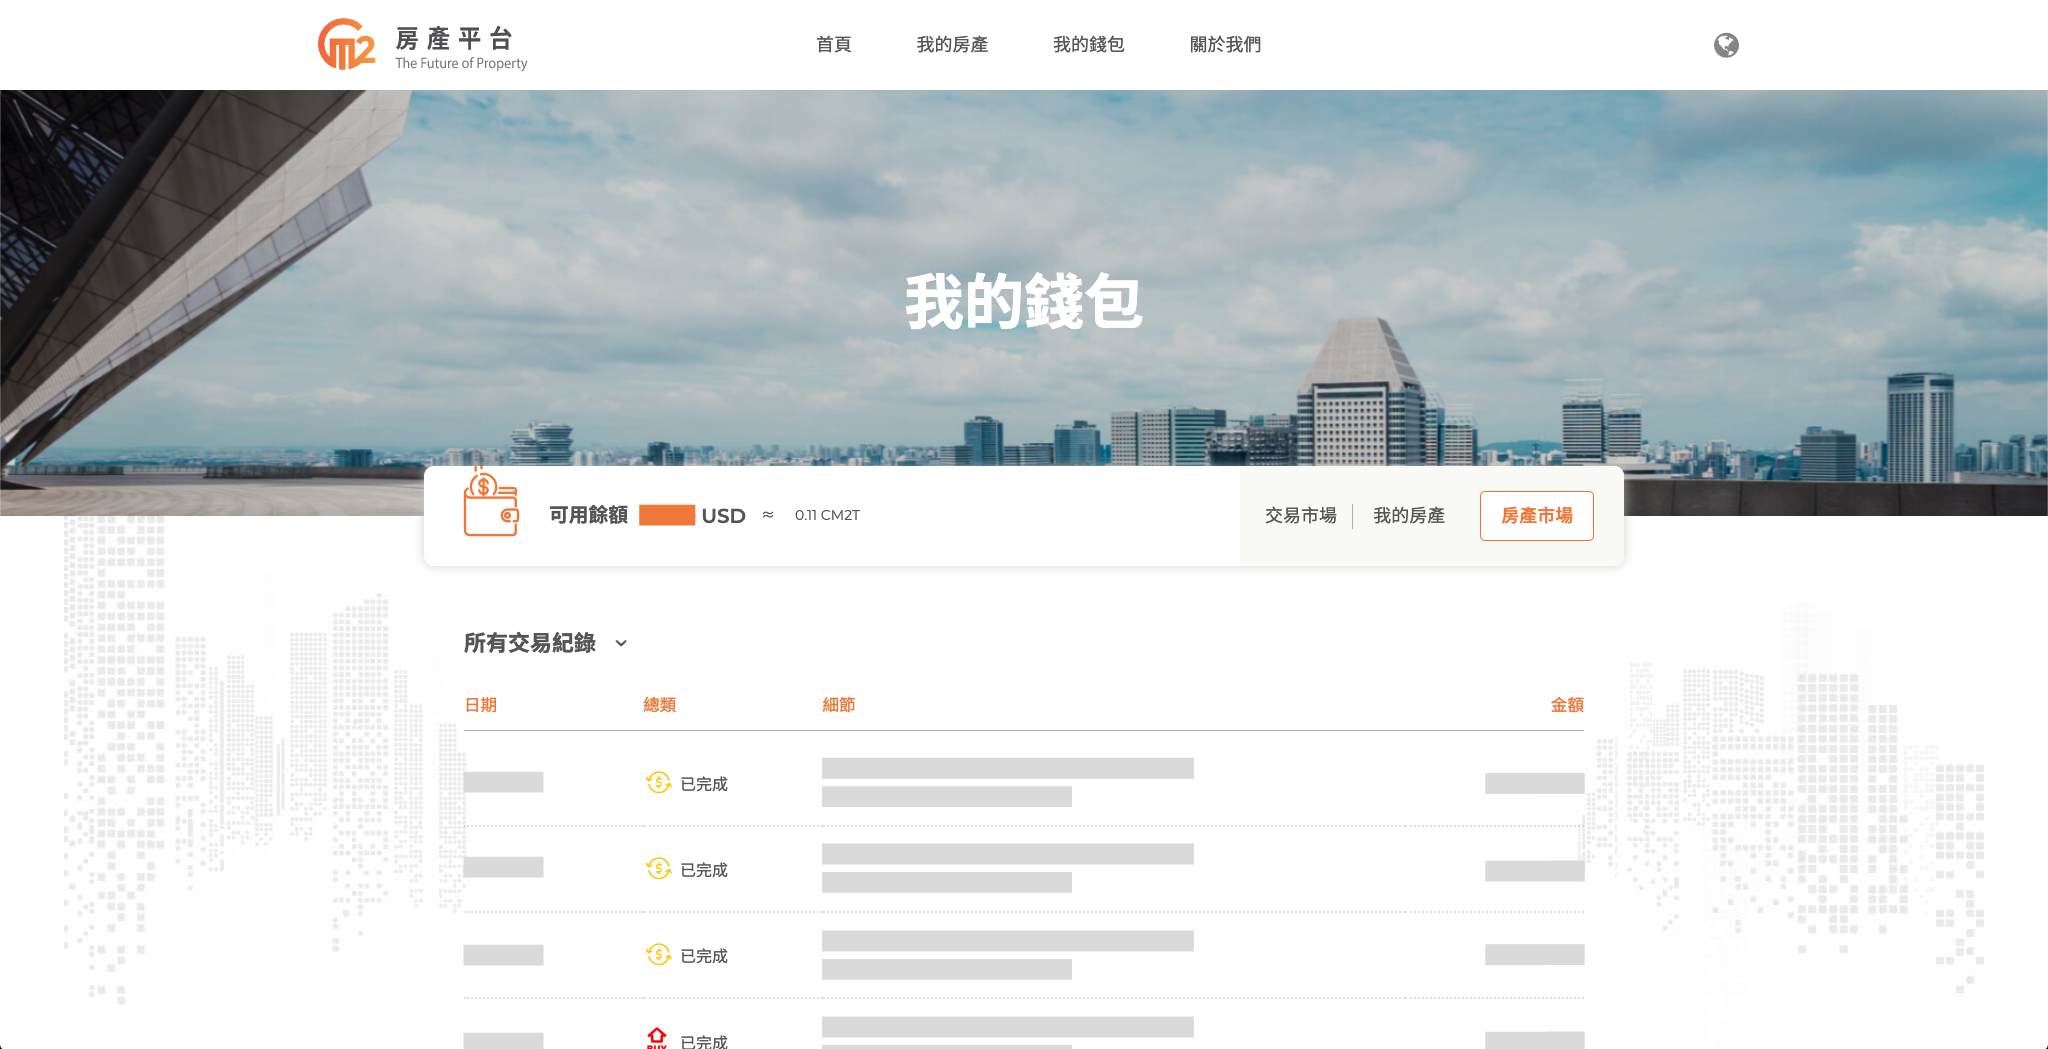Click the 日期 column header
Screen dimensions: 2048x1049
click(481, 705)
